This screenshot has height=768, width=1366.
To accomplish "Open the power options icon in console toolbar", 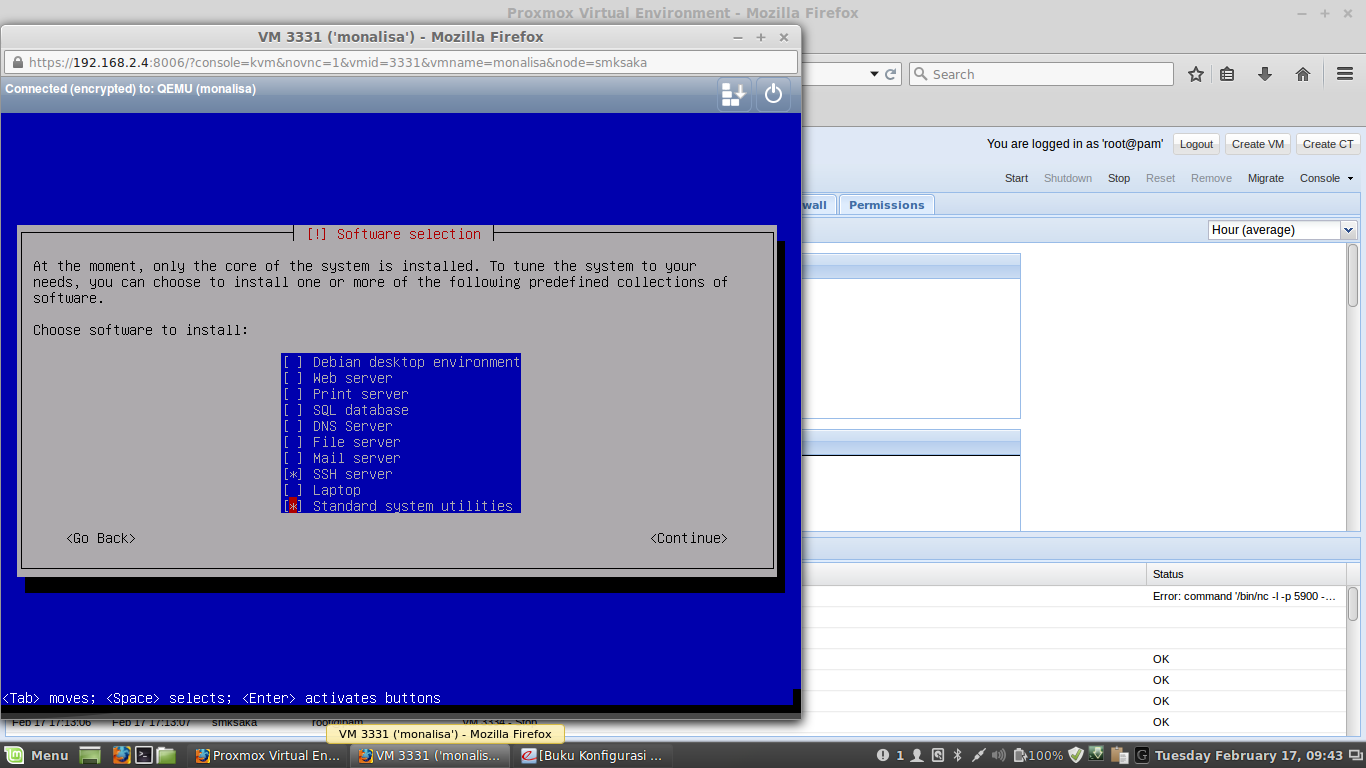I will coord(773,94).
